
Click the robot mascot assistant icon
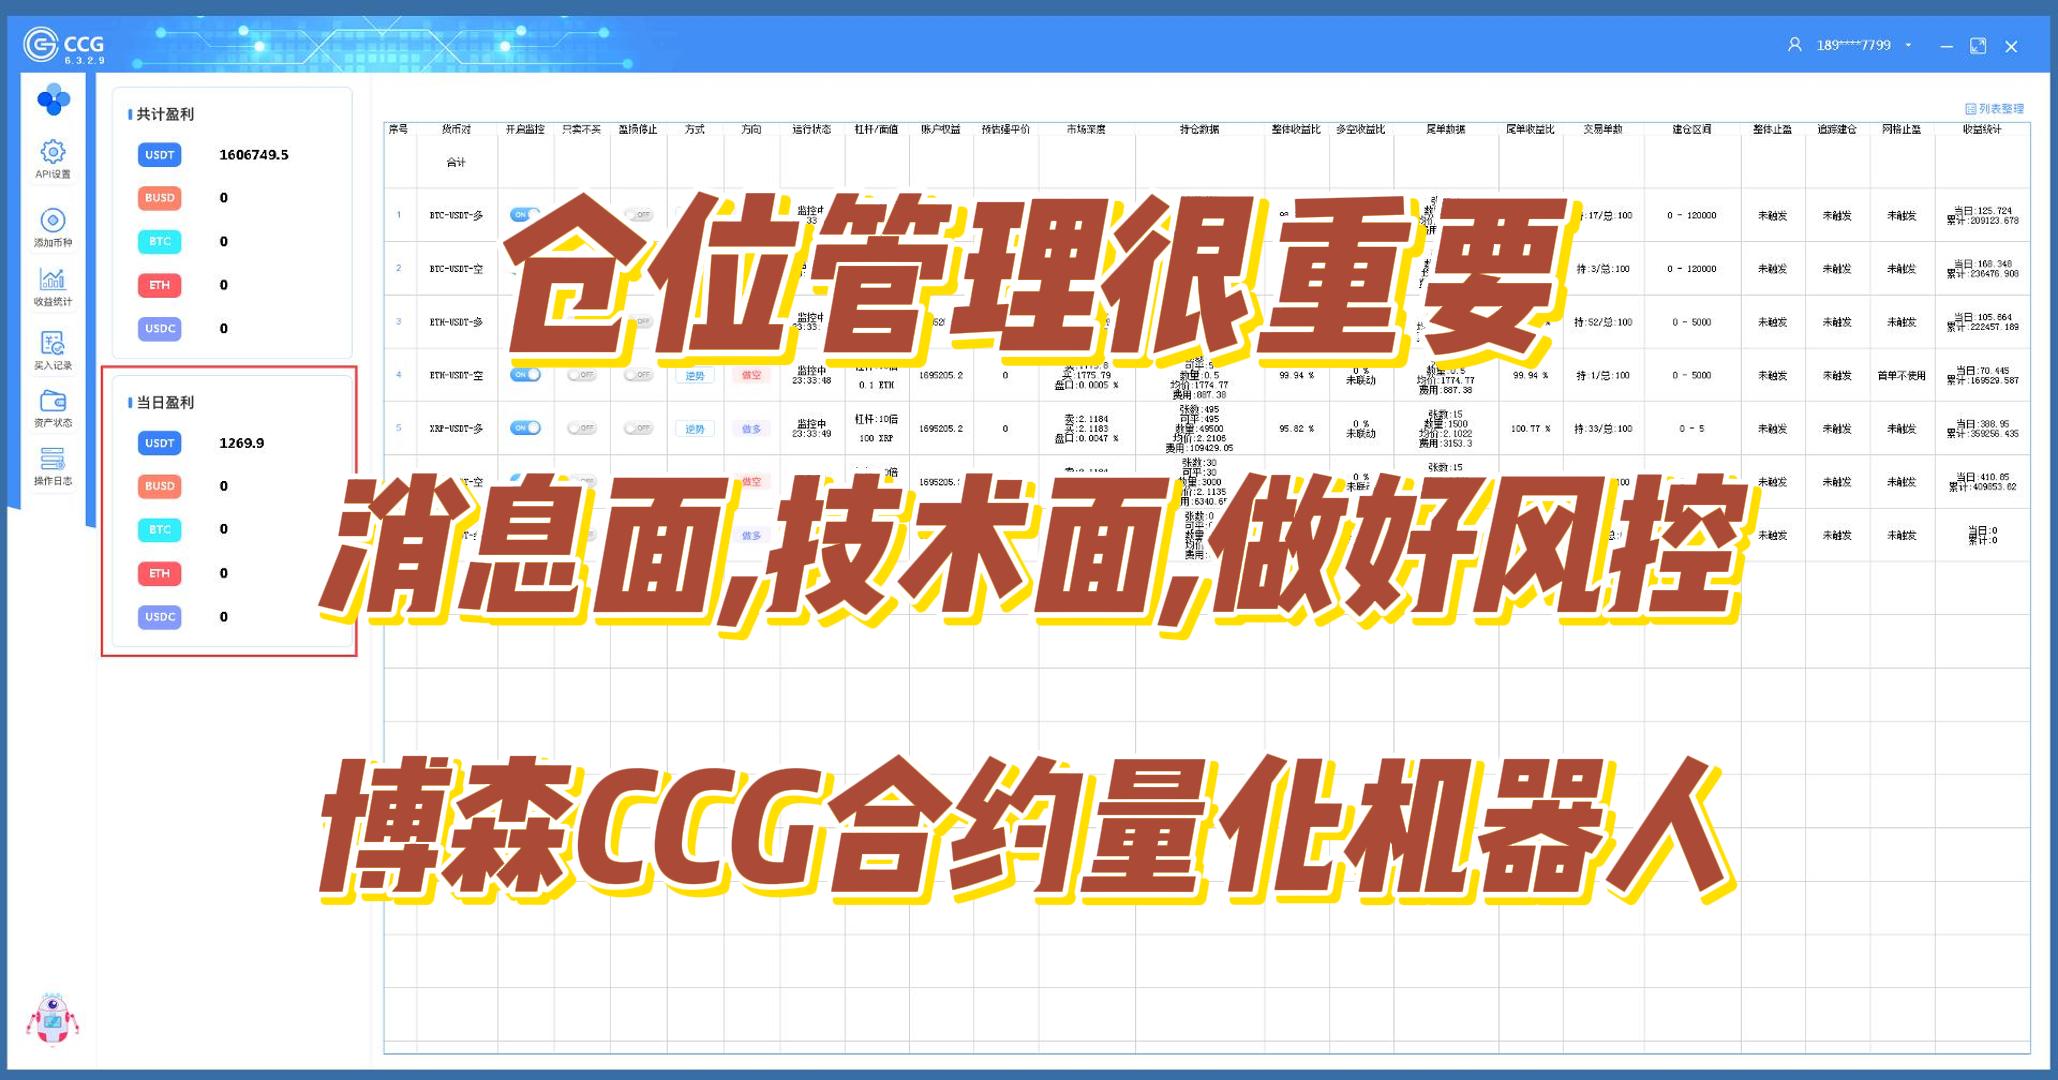pyautogui.click(x=52, y=1020)
